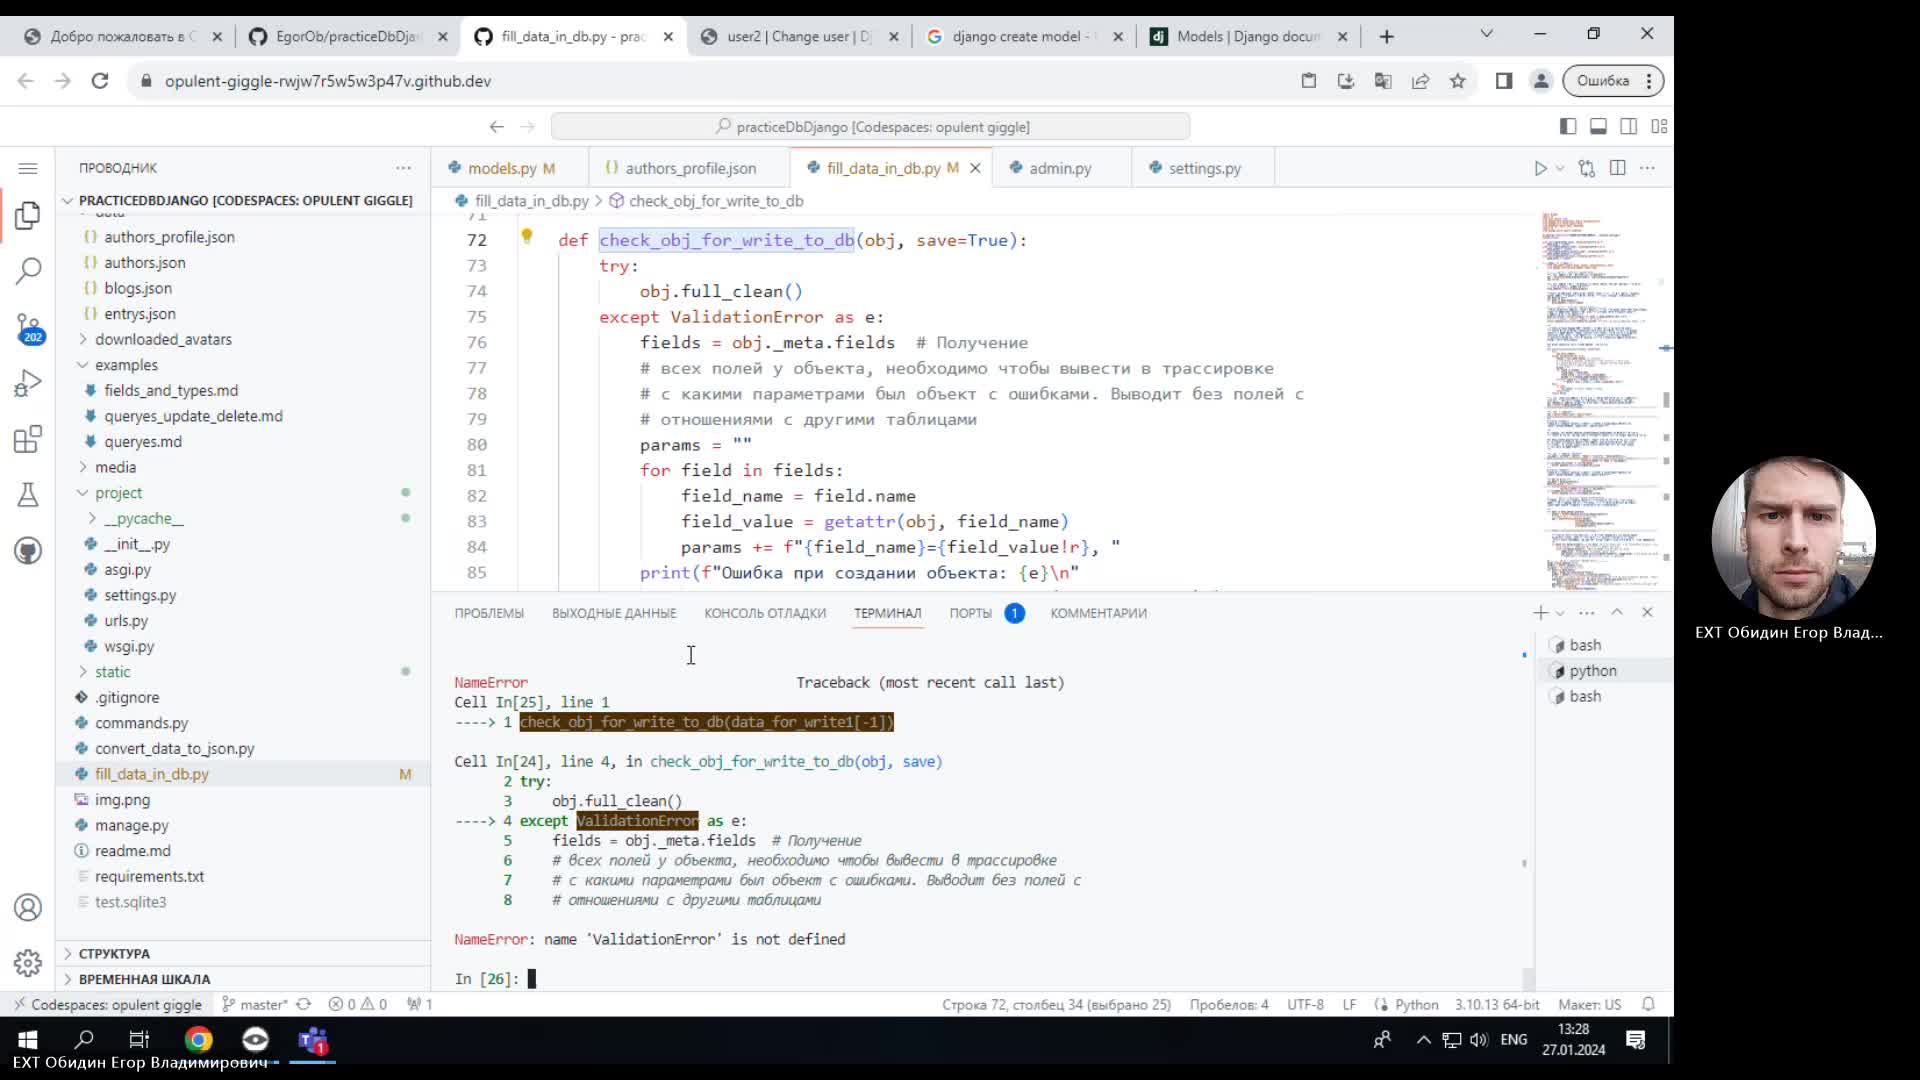Create a new terminal with plus icon
Viewport: 1920px width, 1080px height.
point(1540,612)
